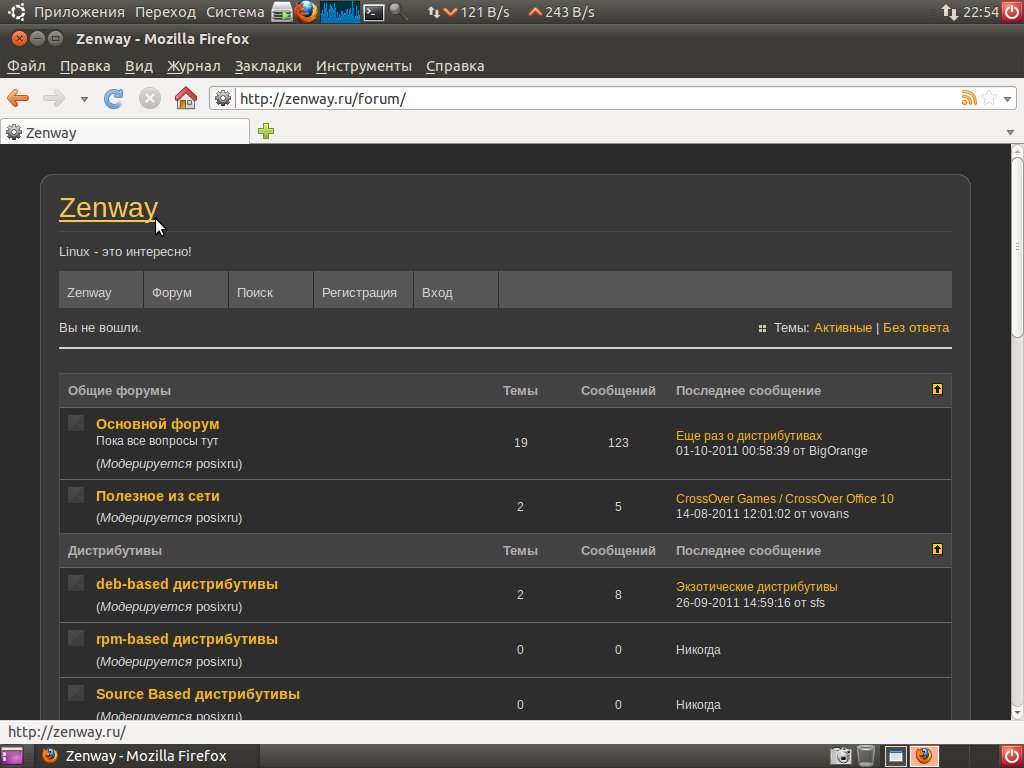Image resolution: width=1024 pixels, height=768 pixels.
Task: Open the Регистрация page
Action: (359, 293)
